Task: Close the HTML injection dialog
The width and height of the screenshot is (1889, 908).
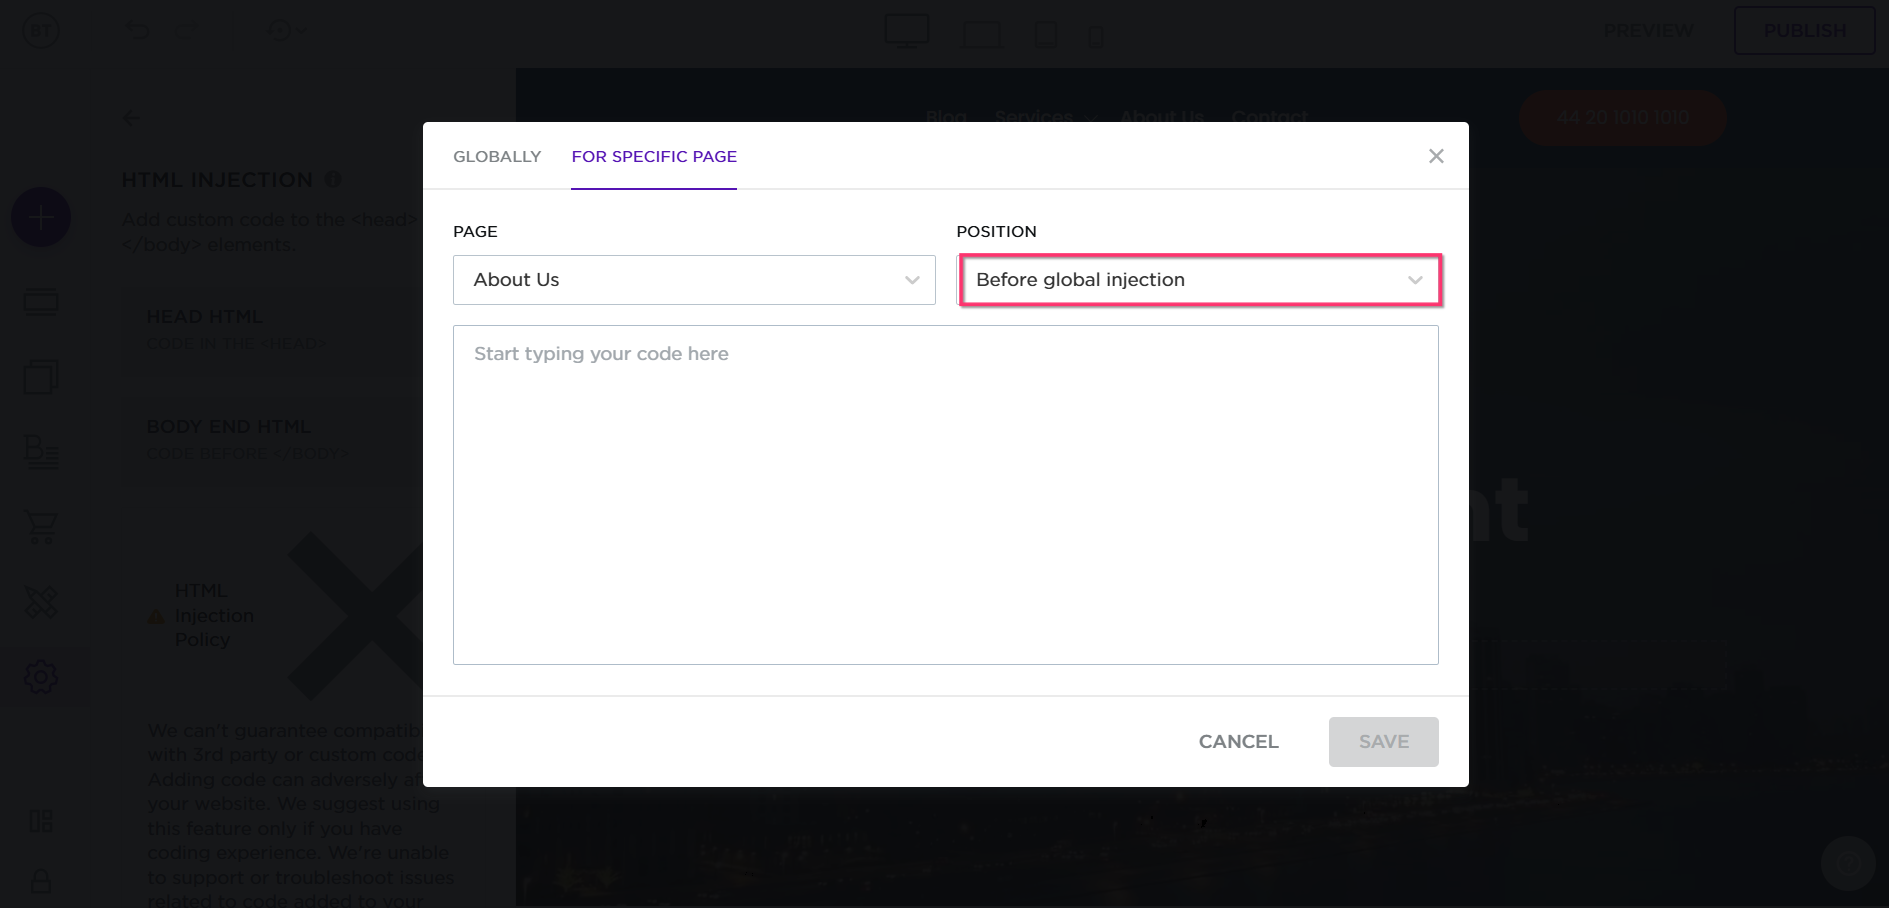Action: click(1436, 156)
